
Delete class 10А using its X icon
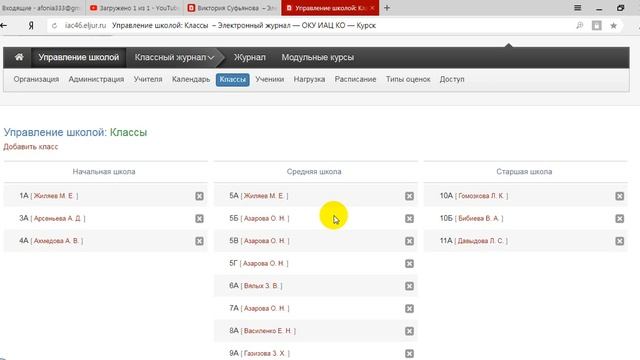coord(620,196)
